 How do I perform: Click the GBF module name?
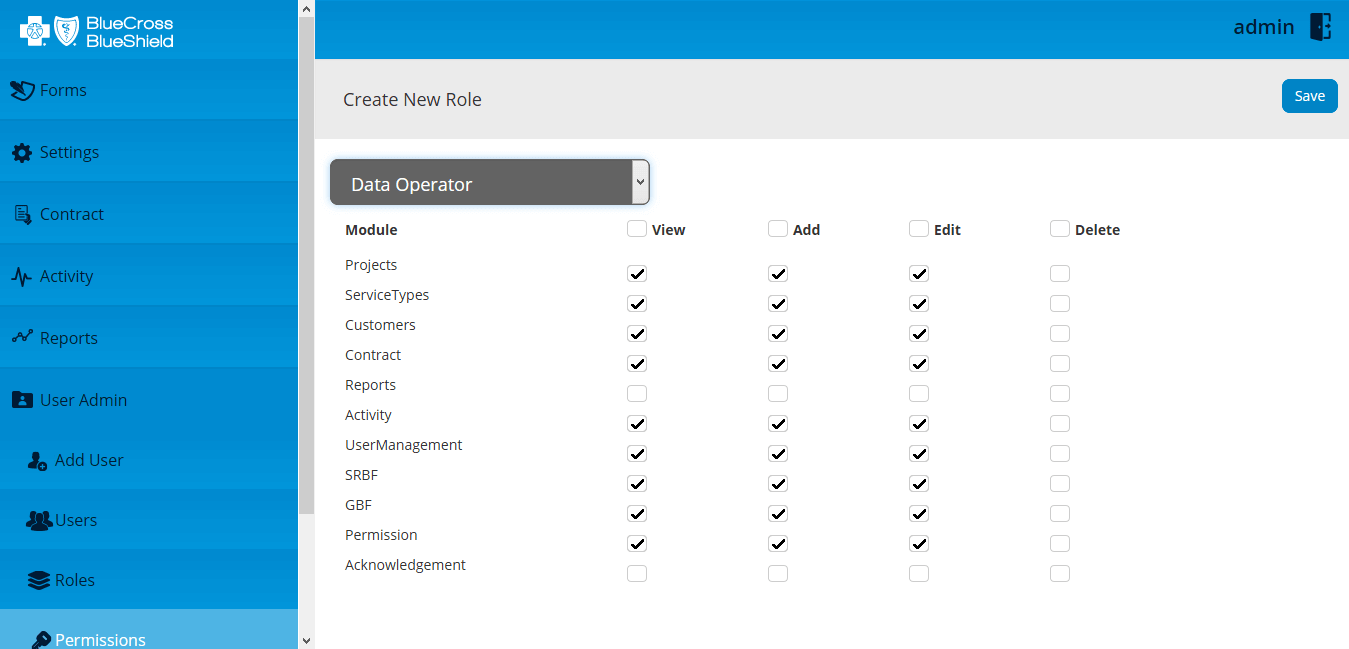pyautogui.click(x=358, y=505)
